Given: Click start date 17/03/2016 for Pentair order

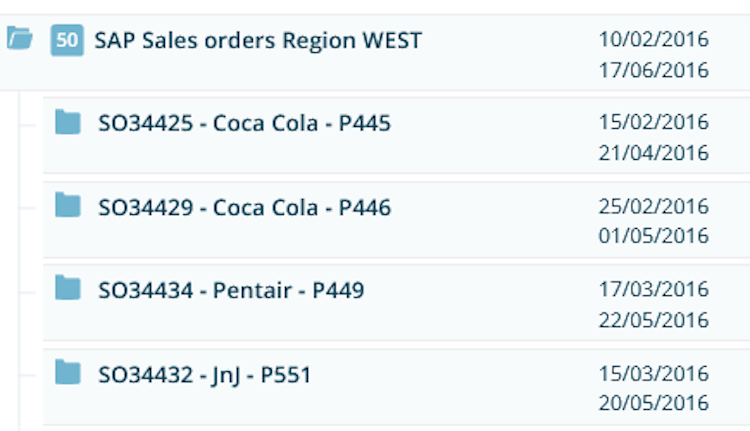Looking at the screenshot, I should click(654, 289).
